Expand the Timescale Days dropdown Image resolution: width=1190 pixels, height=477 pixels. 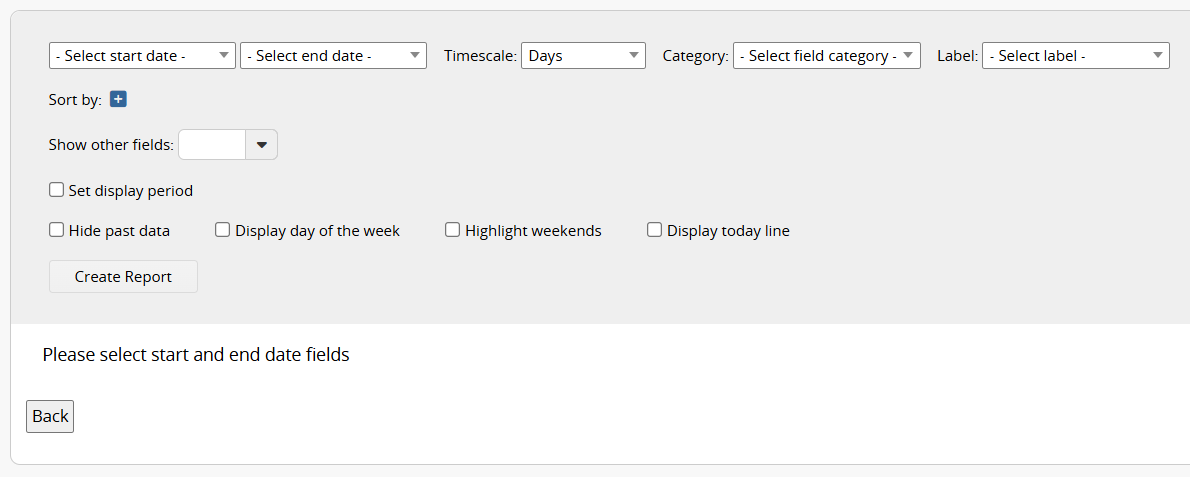click(x=583, y=56)
